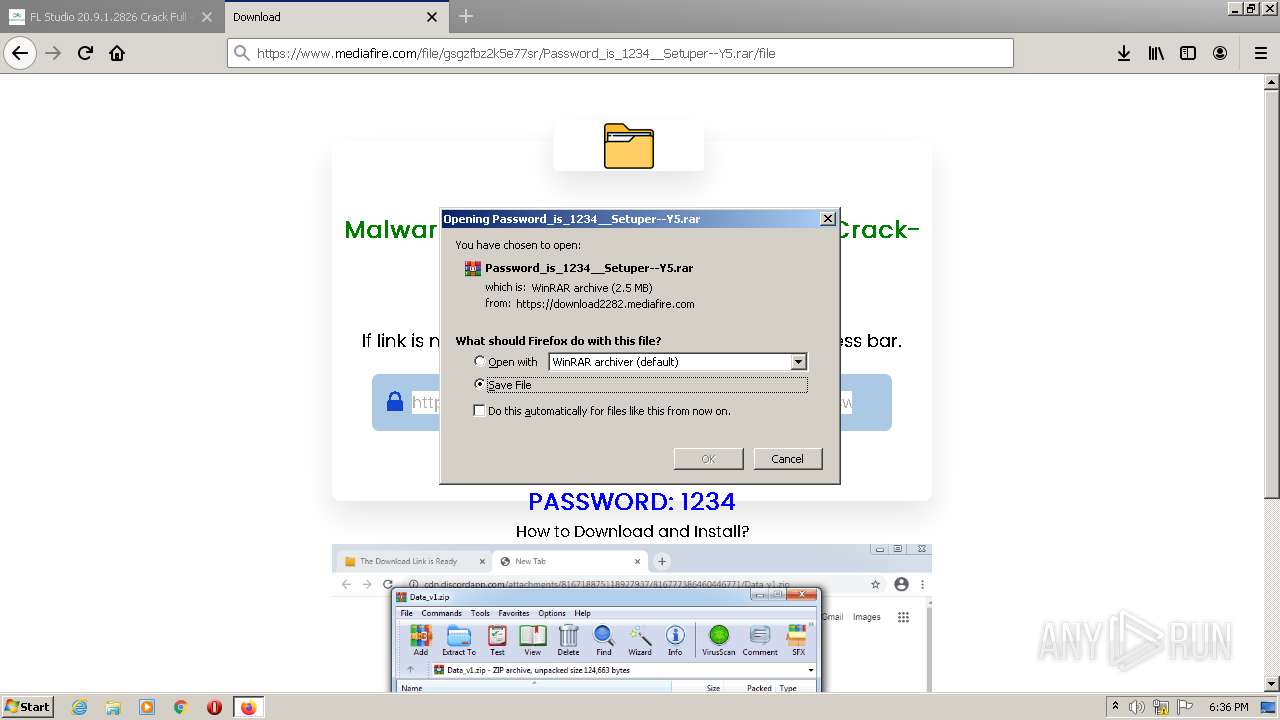The width and height of the screenshot is (1280, 720).
Task: Close the FL Studio Crack tab
Action: 207,16
